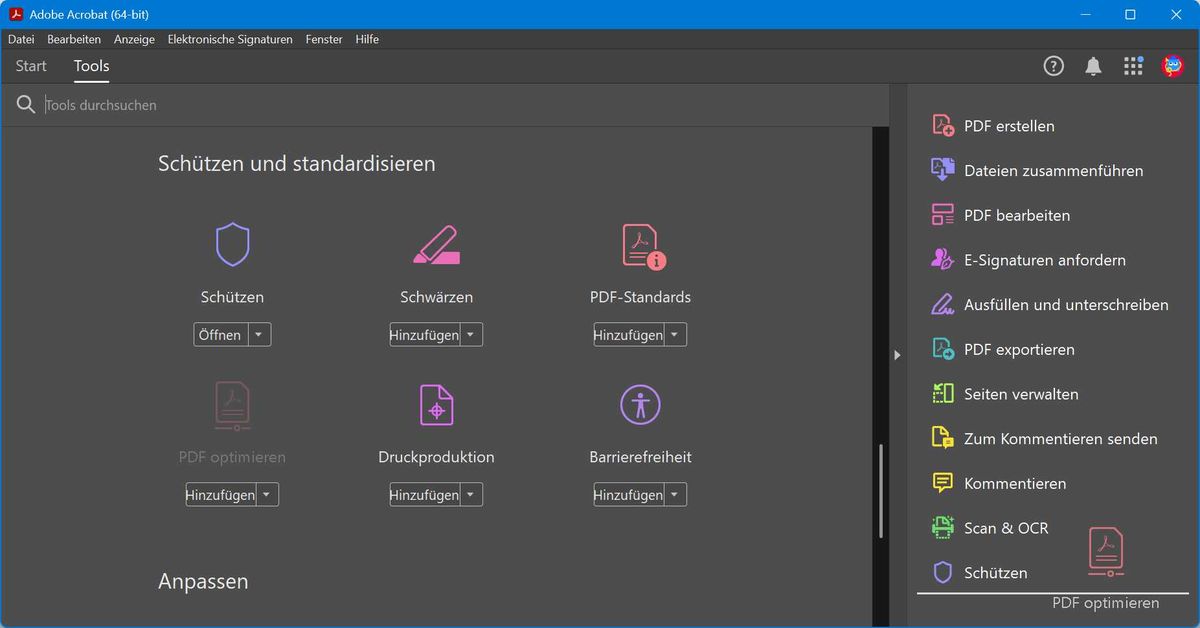Click Hinzufügen under PDF optimieren
The image size is (1200, 628).
(x=220, y=495)
